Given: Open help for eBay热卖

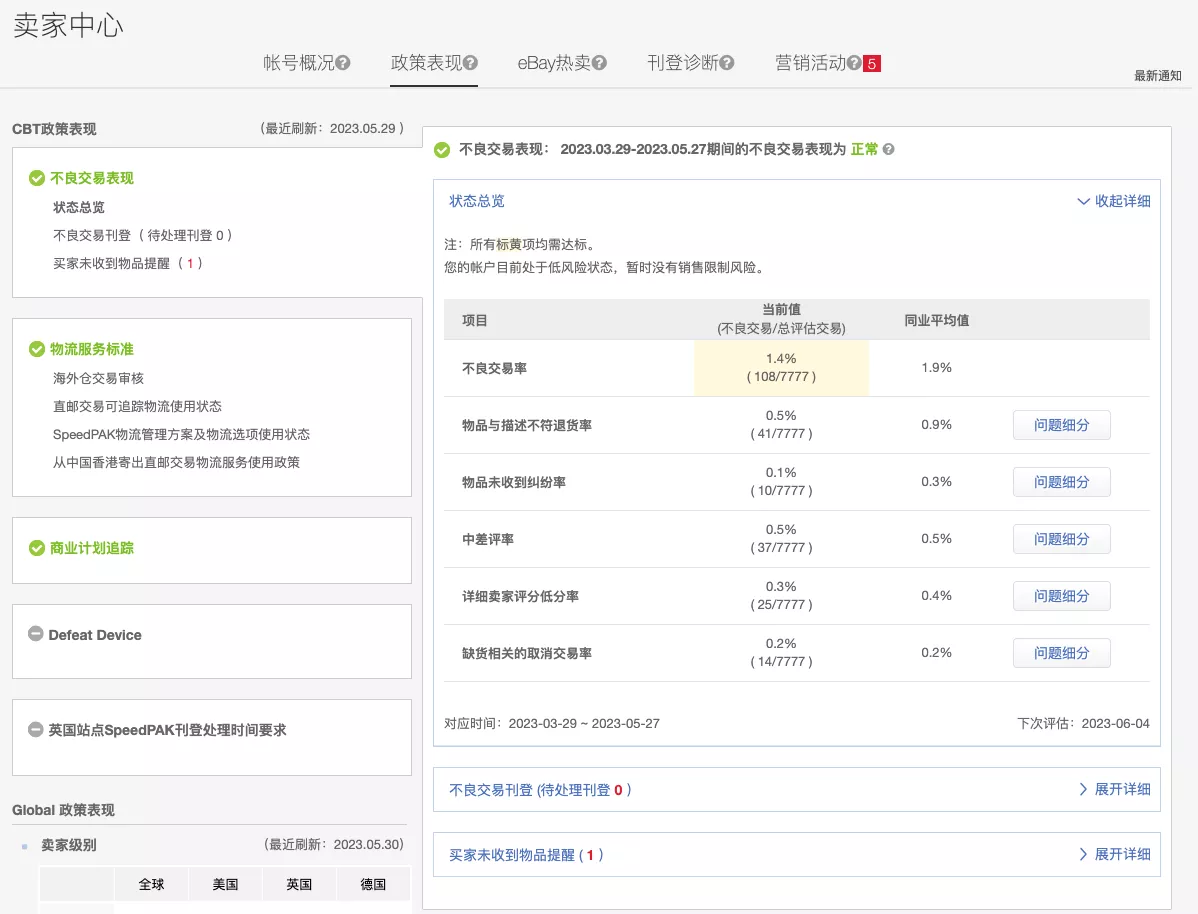Looking at the screenshot, I should (600, 61).
